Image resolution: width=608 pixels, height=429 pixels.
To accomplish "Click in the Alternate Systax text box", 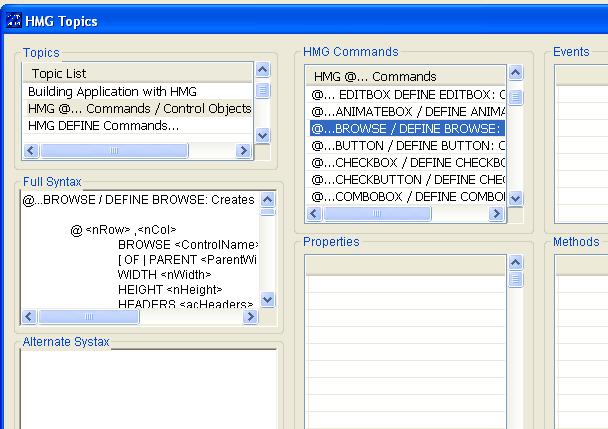I will coord(149,389).
